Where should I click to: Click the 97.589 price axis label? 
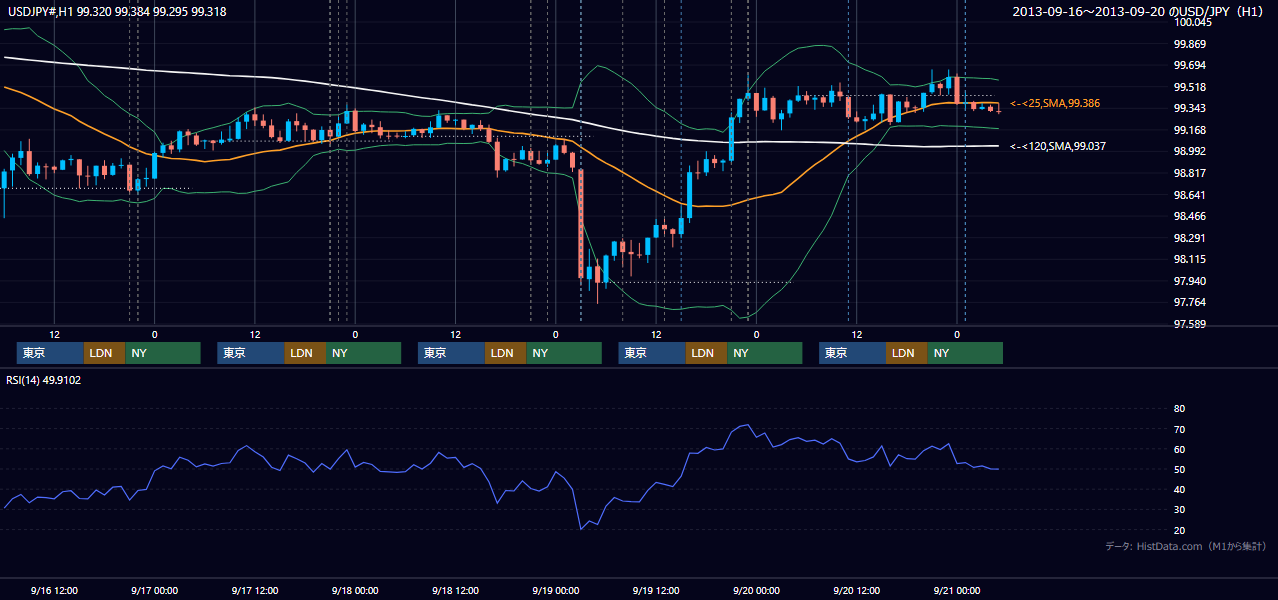click(x=1190, y=324)
